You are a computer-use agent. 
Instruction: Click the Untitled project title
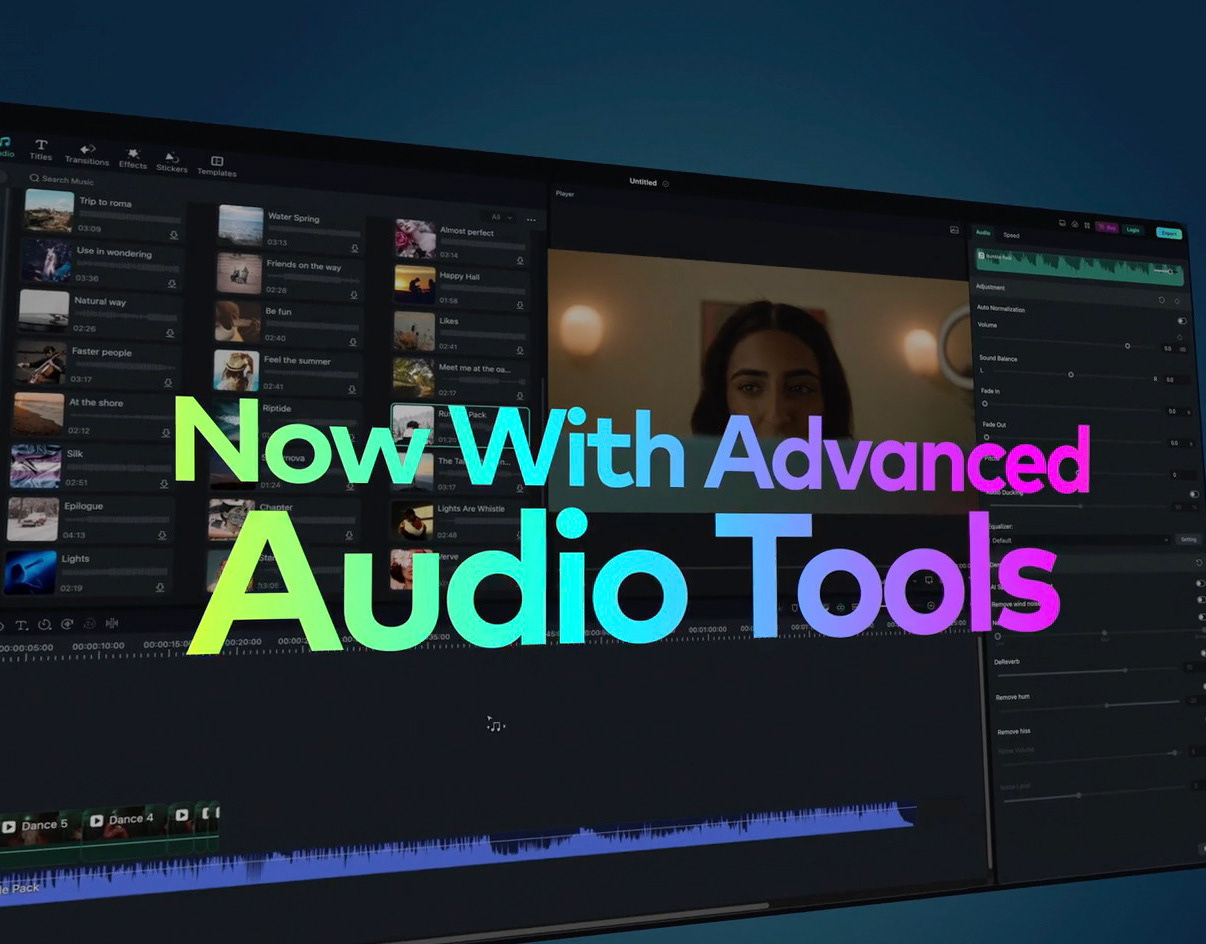643,182
